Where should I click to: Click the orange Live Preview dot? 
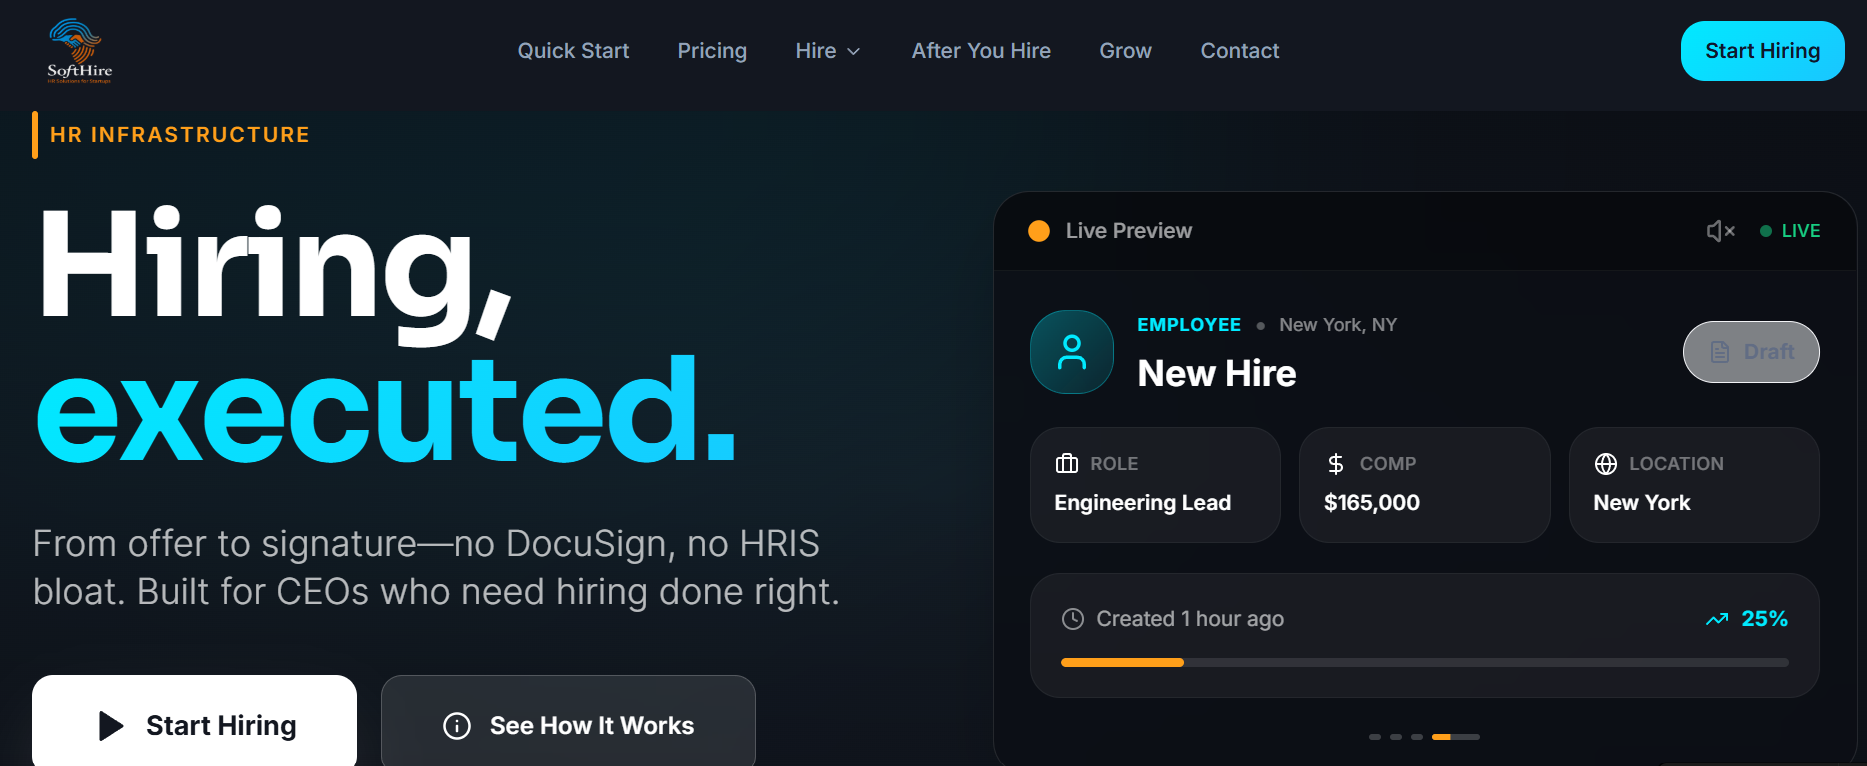click(1039, 231)
